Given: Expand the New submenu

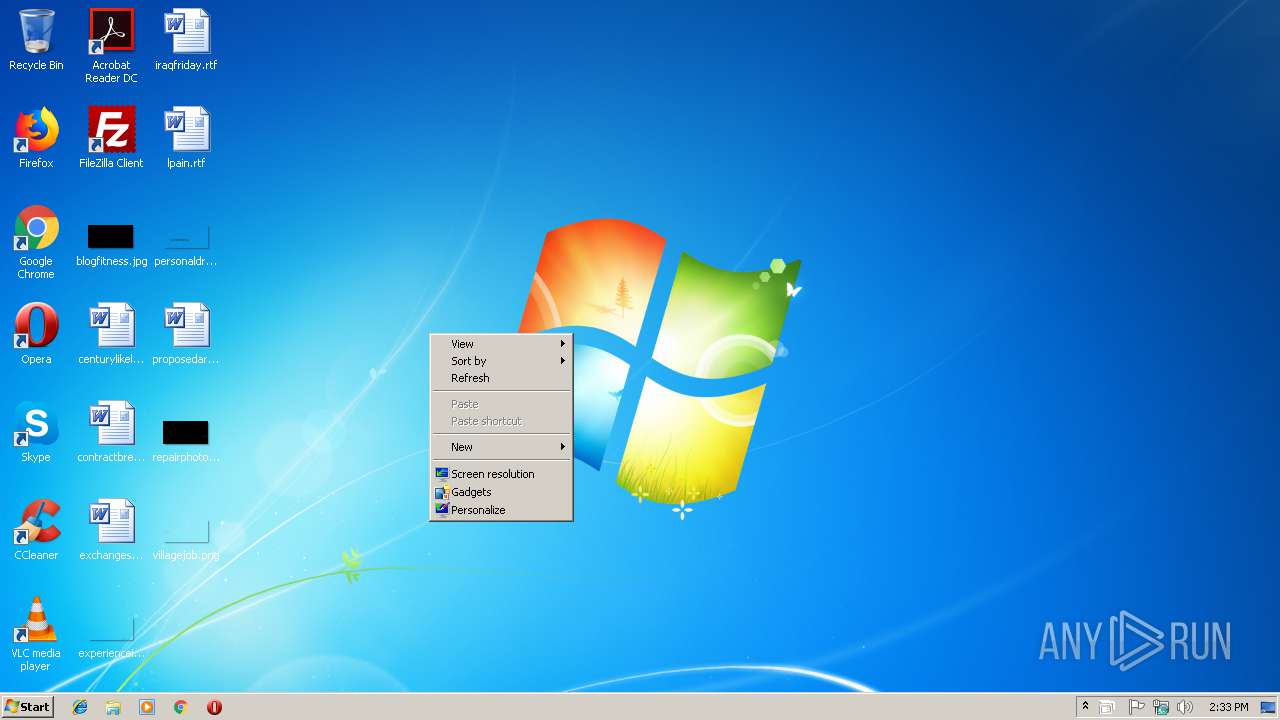Looking at the screenshot, I should (x=501, y=447).
